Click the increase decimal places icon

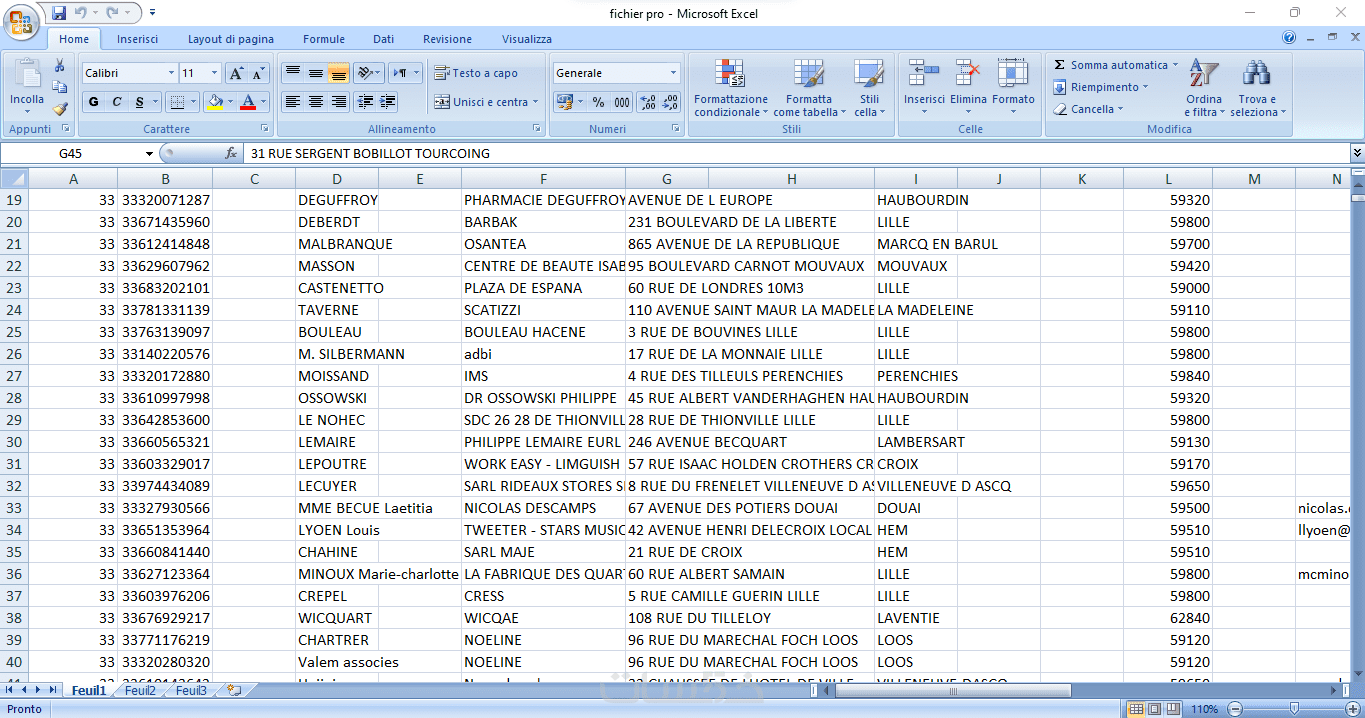click(647, 102)
